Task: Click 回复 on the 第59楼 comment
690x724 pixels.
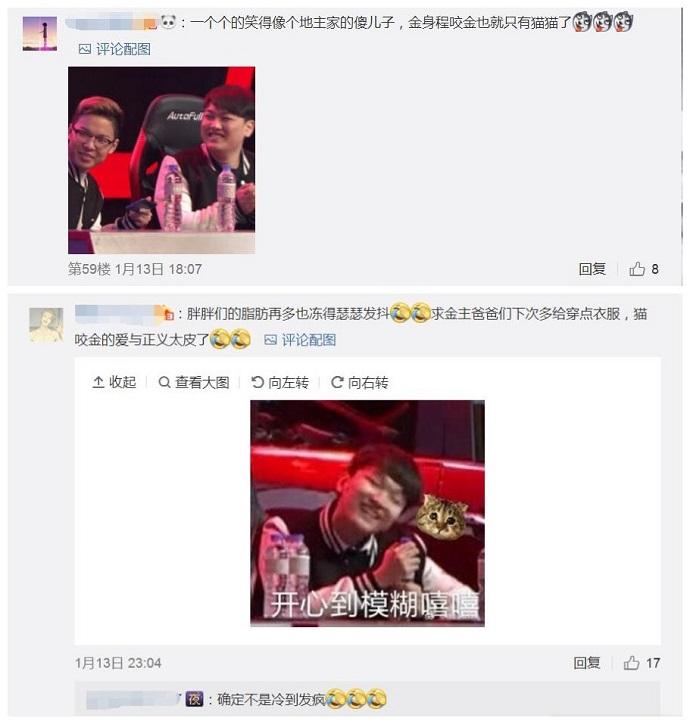Action: click(x=592, y=269)
